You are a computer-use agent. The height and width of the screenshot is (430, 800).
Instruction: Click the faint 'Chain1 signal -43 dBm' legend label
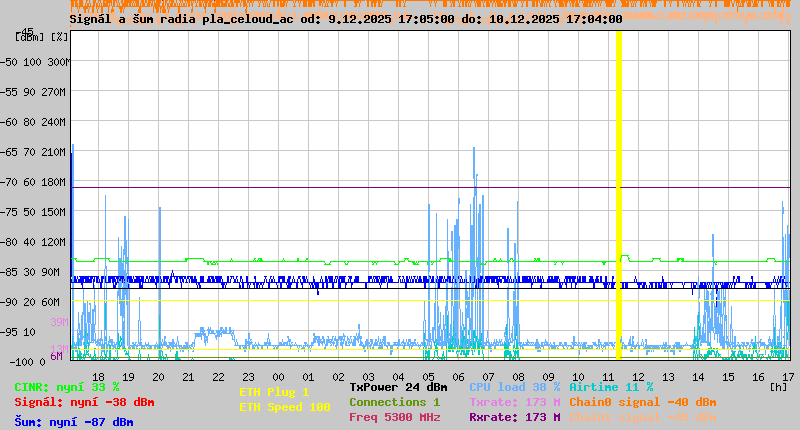[643, 417]
